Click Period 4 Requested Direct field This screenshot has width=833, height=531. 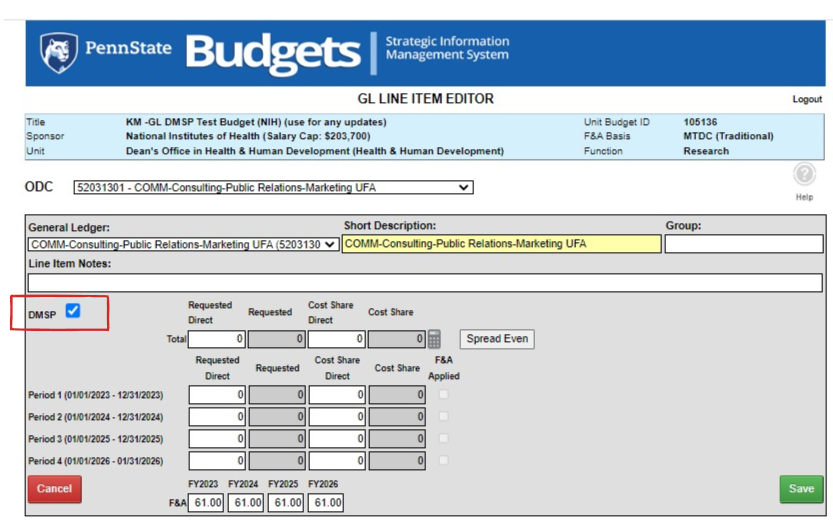point(217,460)
